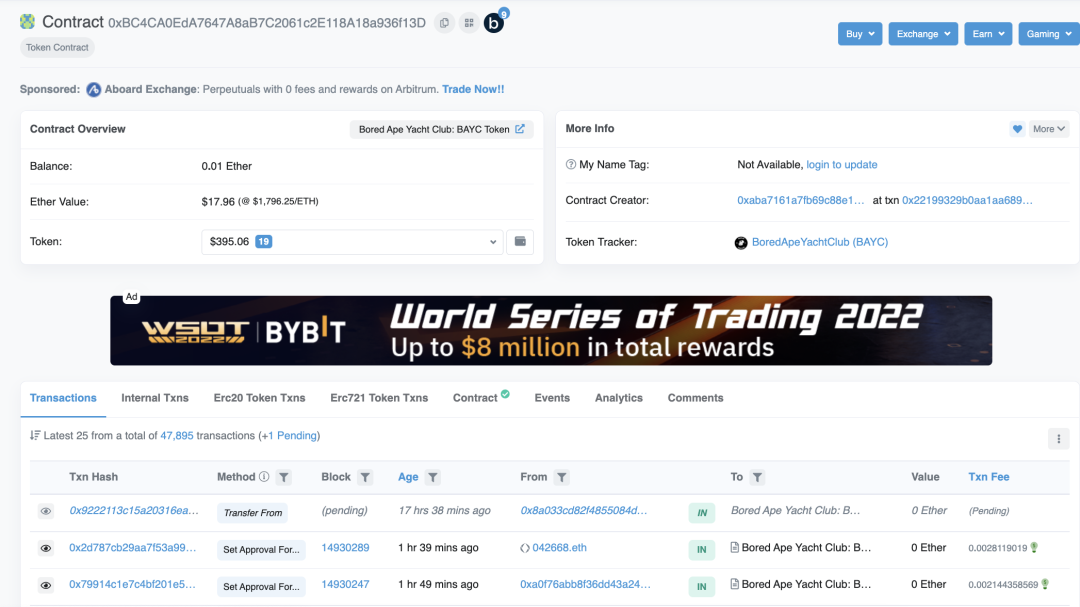The height and width of the screenshot is (607, 1080).
Task: Open sender address 0x8a033cd82f4855084d
Action: click(583, 511)
